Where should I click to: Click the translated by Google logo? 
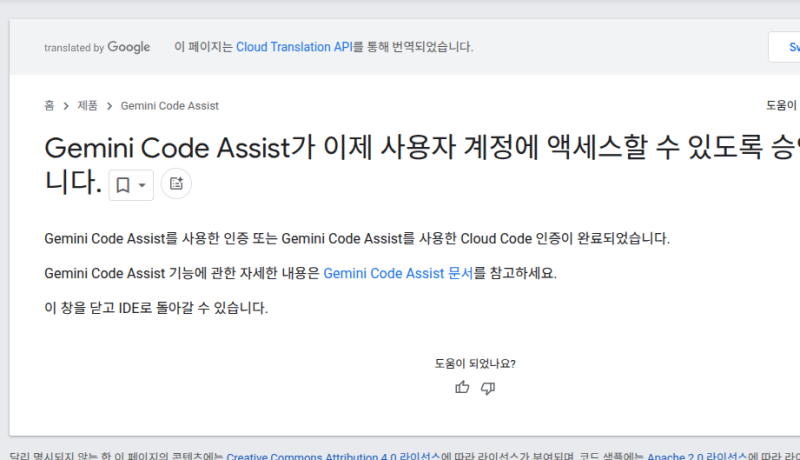pos(97,47)
